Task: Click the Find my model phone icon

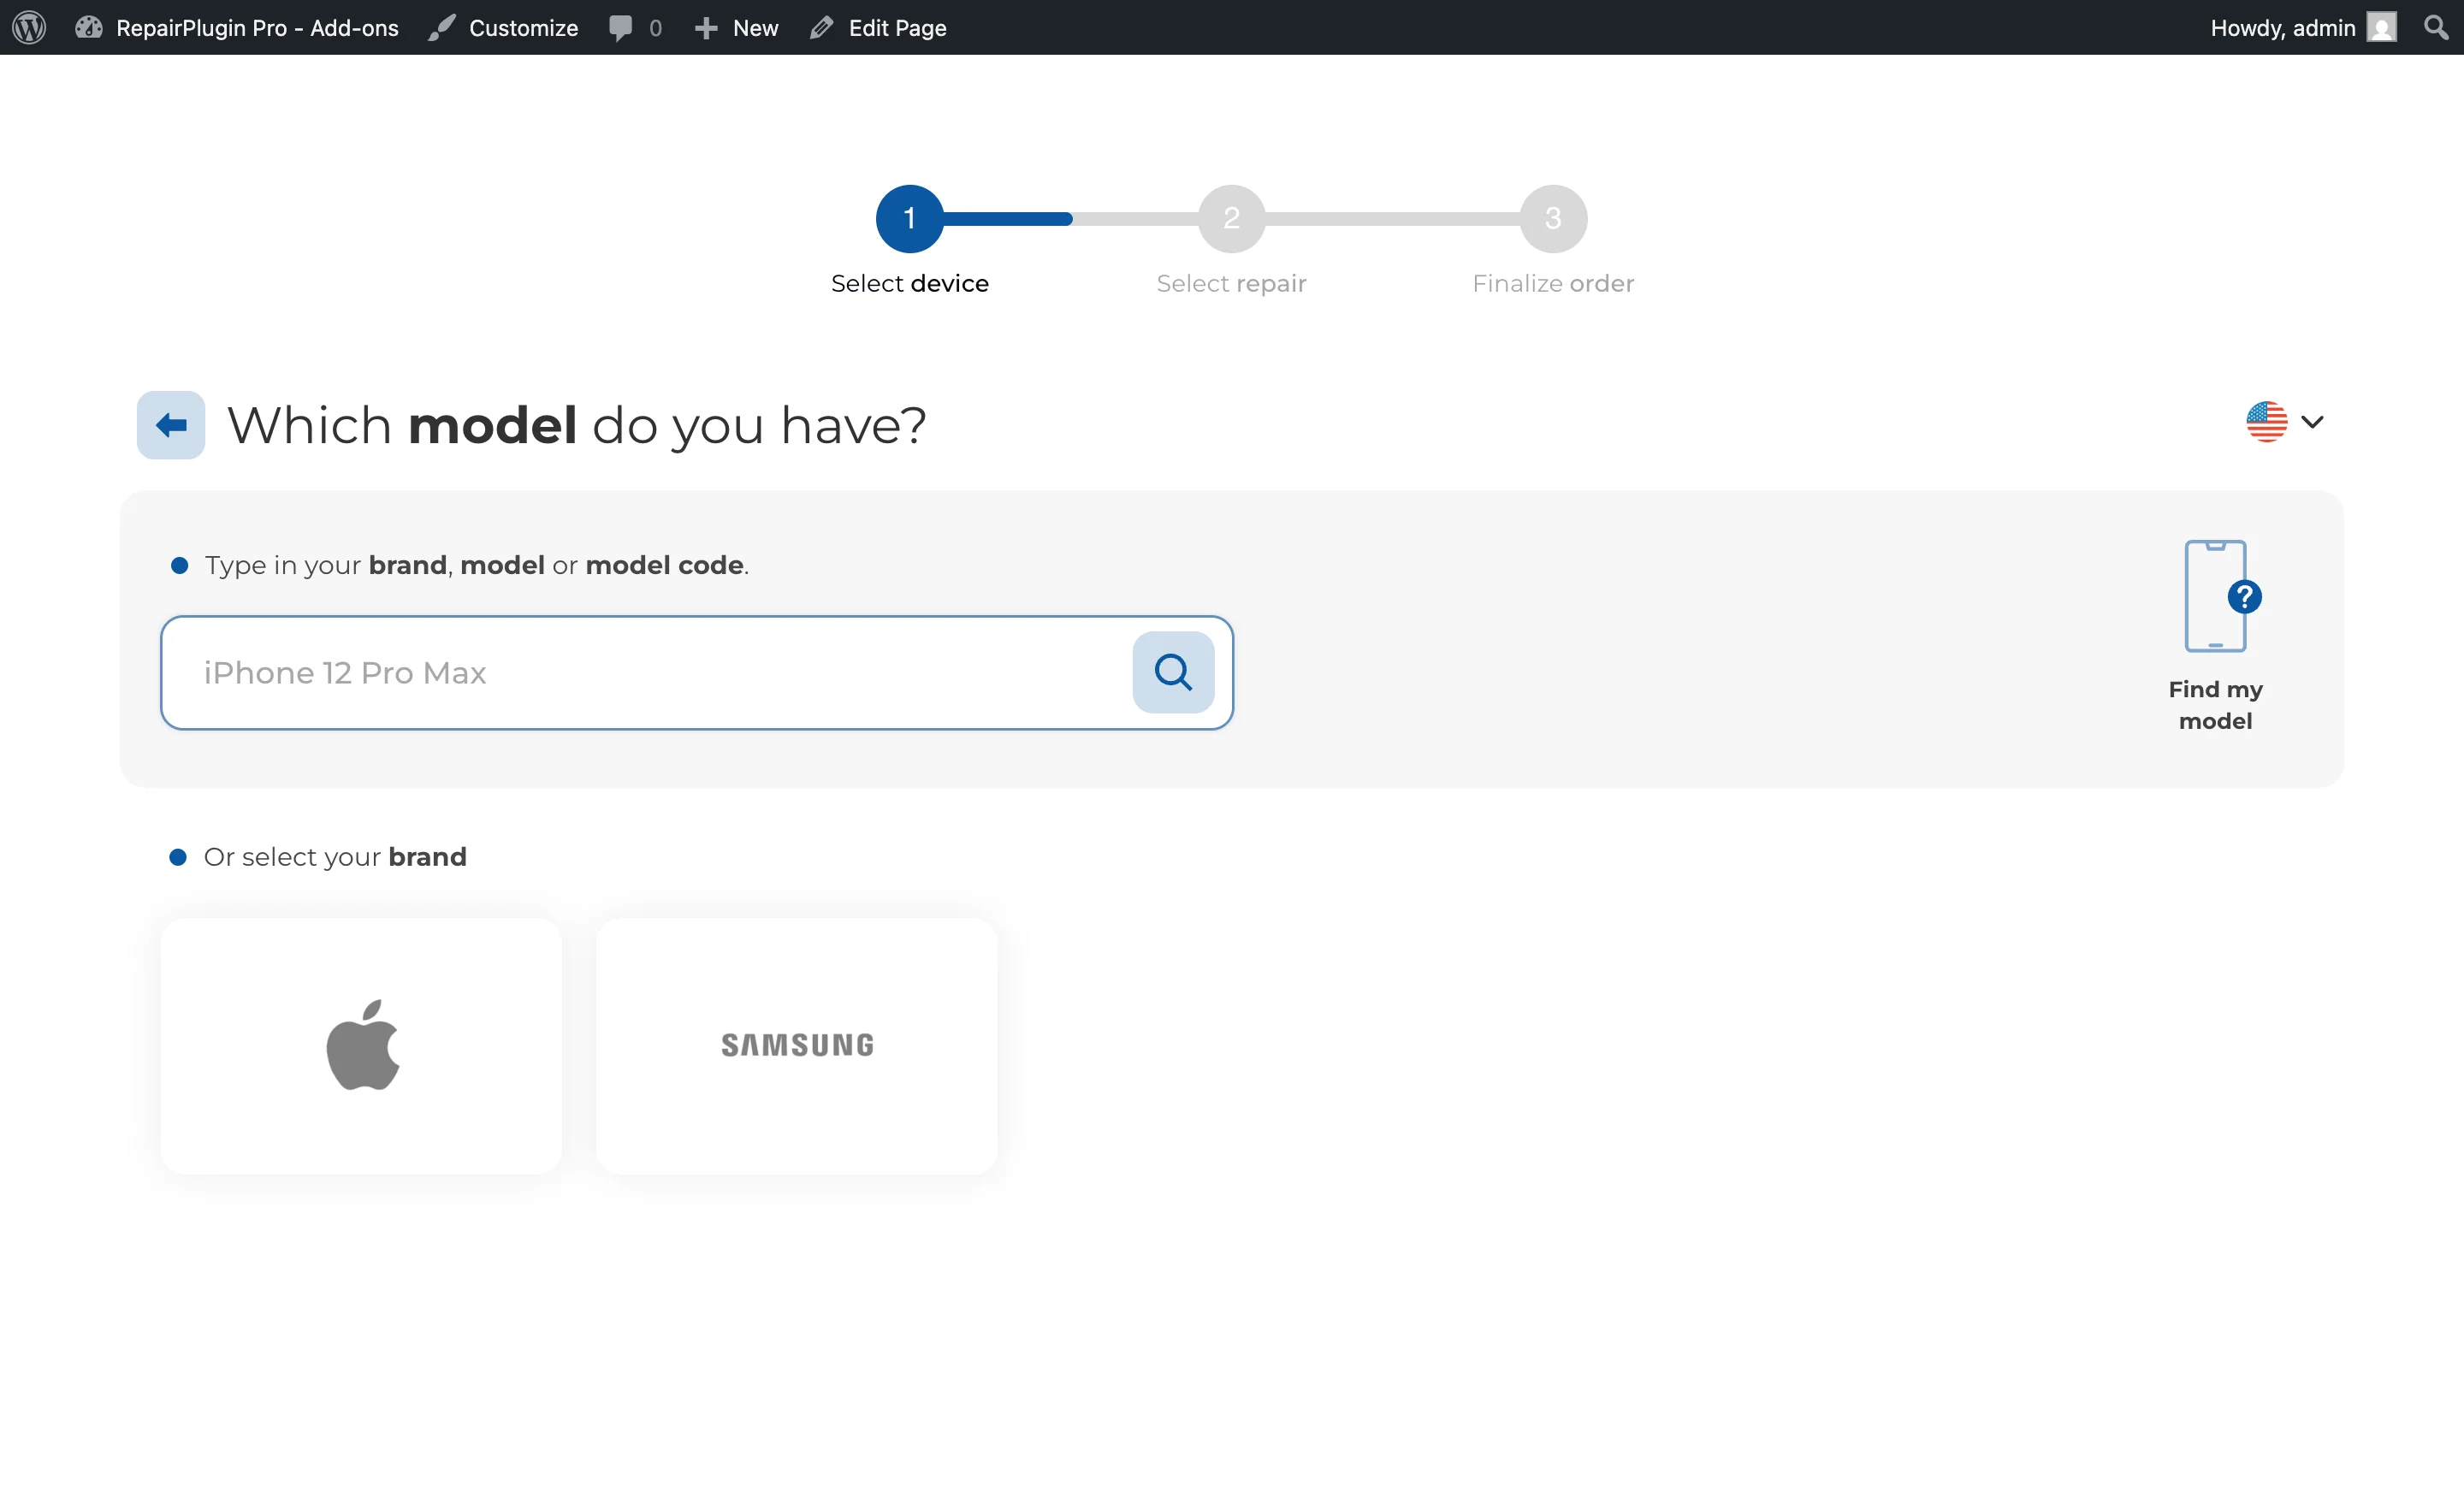Action: (x=2215, y=595)
